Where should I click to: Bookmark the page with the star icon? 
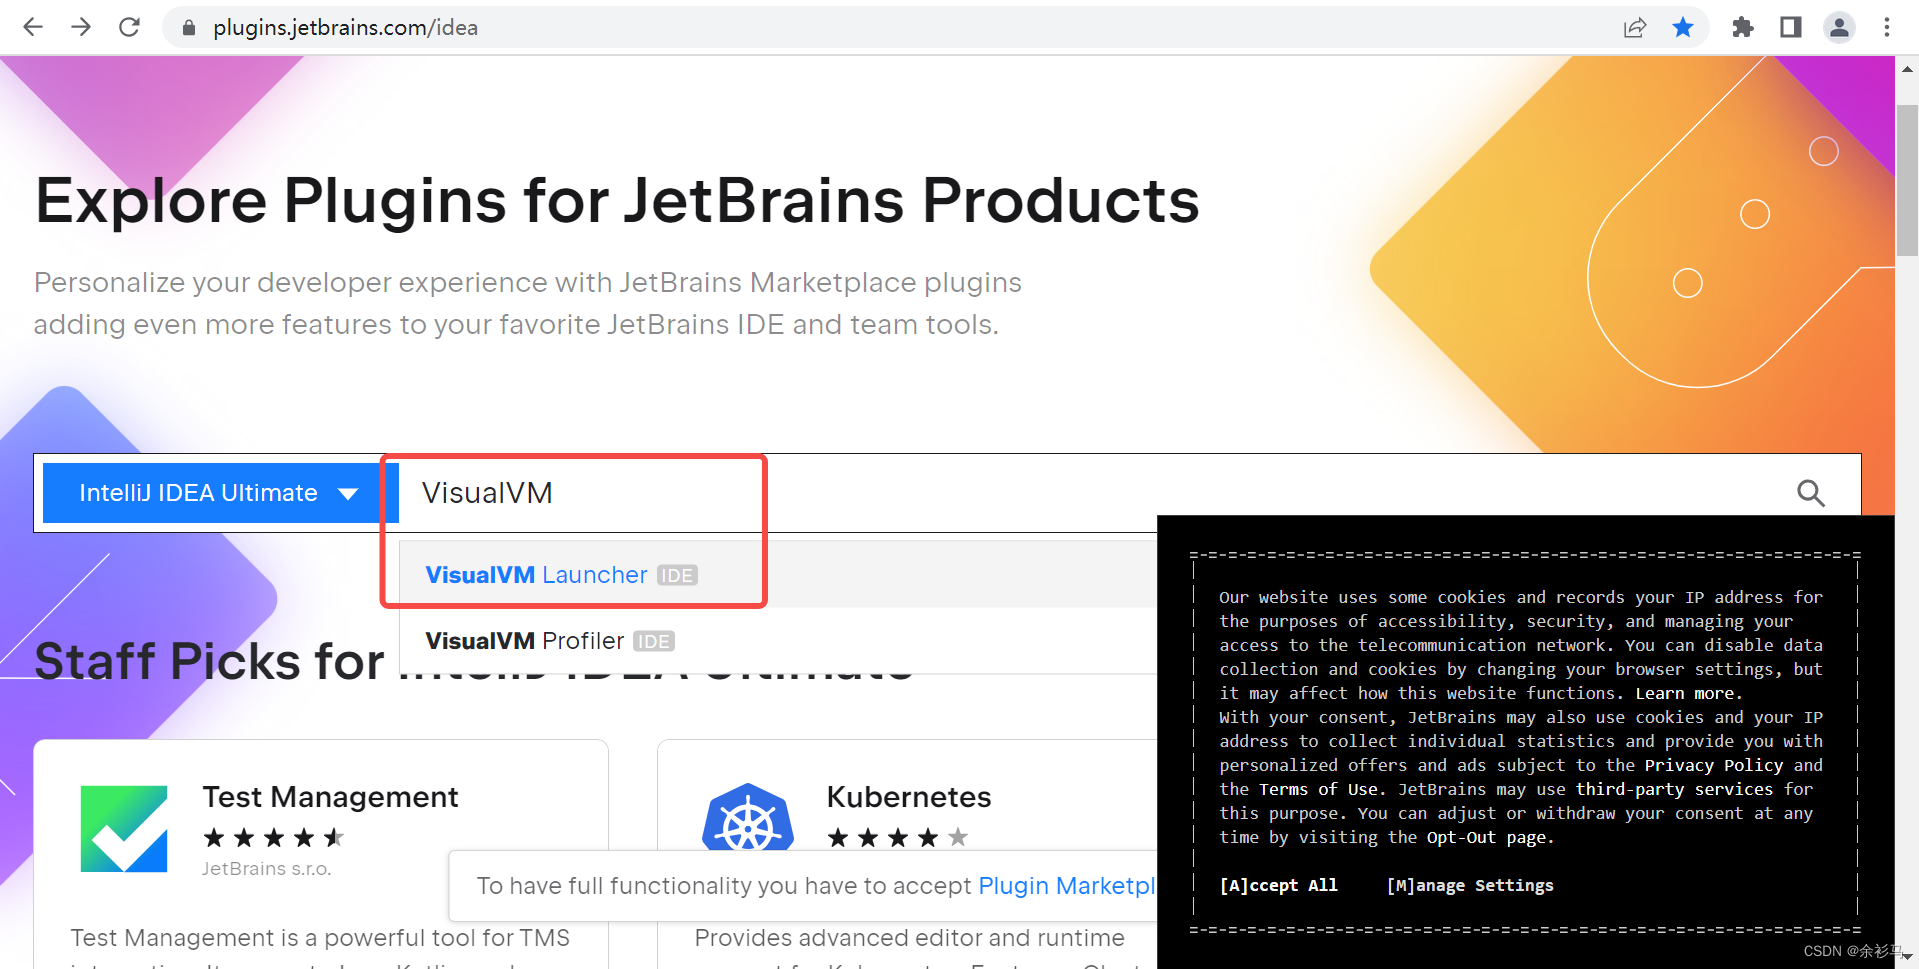[x=1684, y=27]
